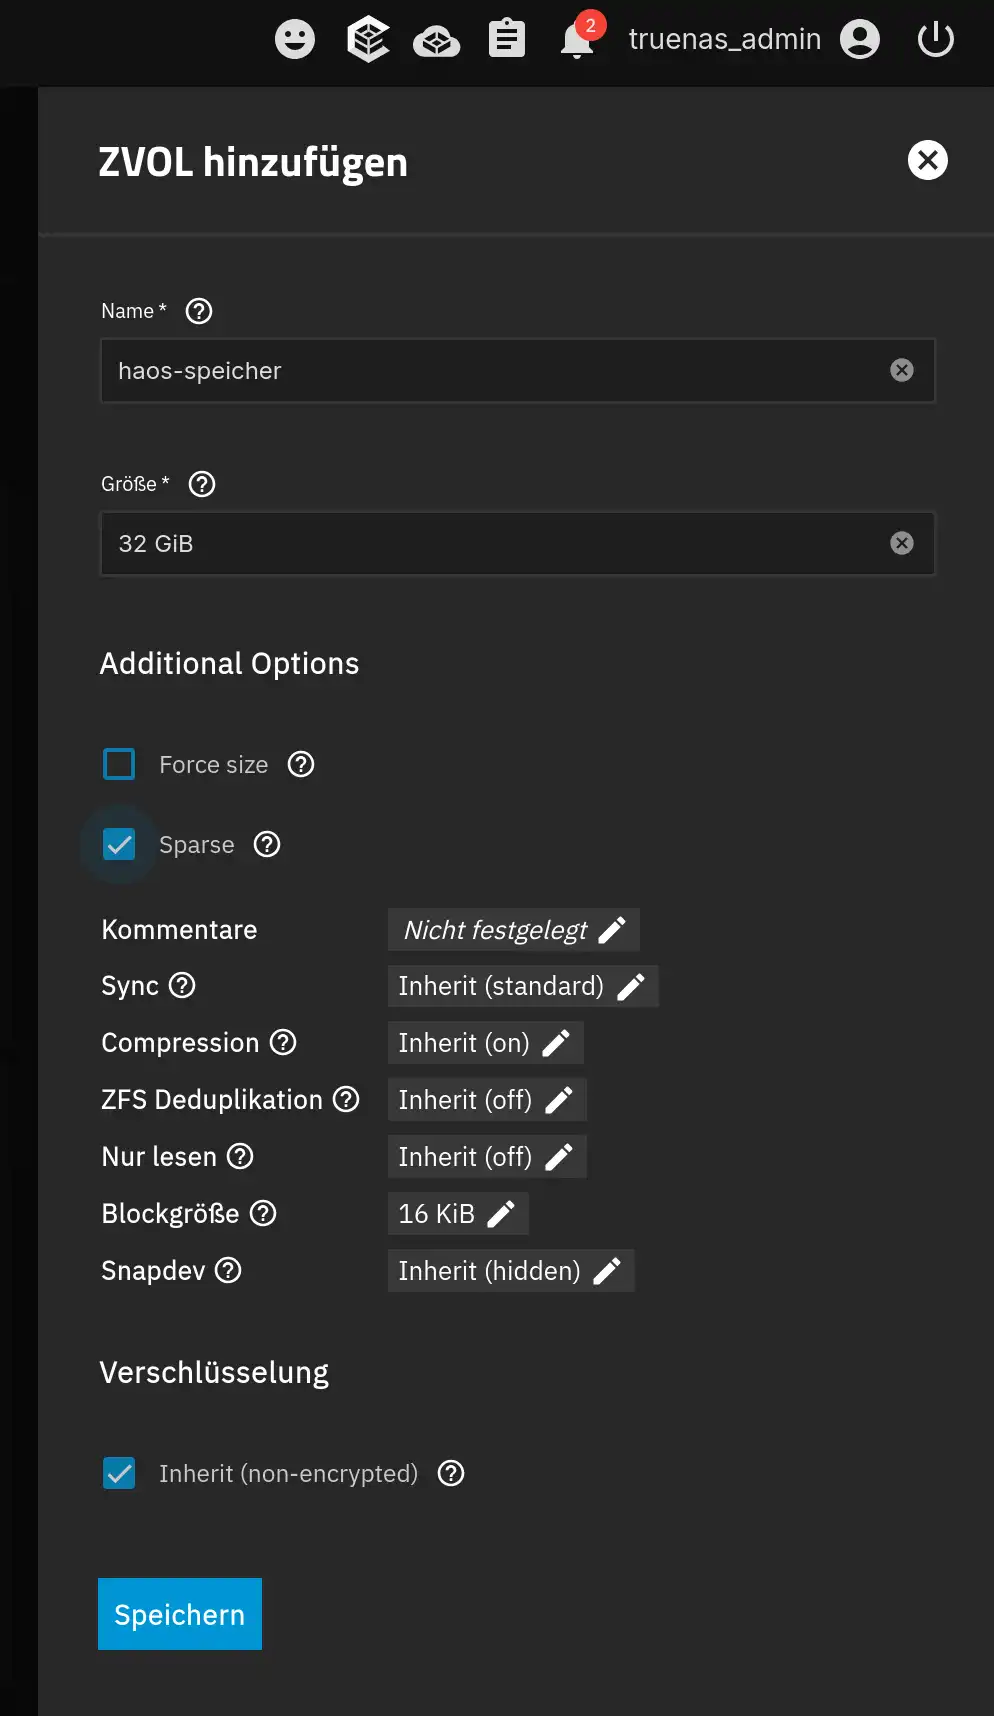Focus the Name input field
The width and height of the screenshot is (994, 1716).
coord(518,371)
